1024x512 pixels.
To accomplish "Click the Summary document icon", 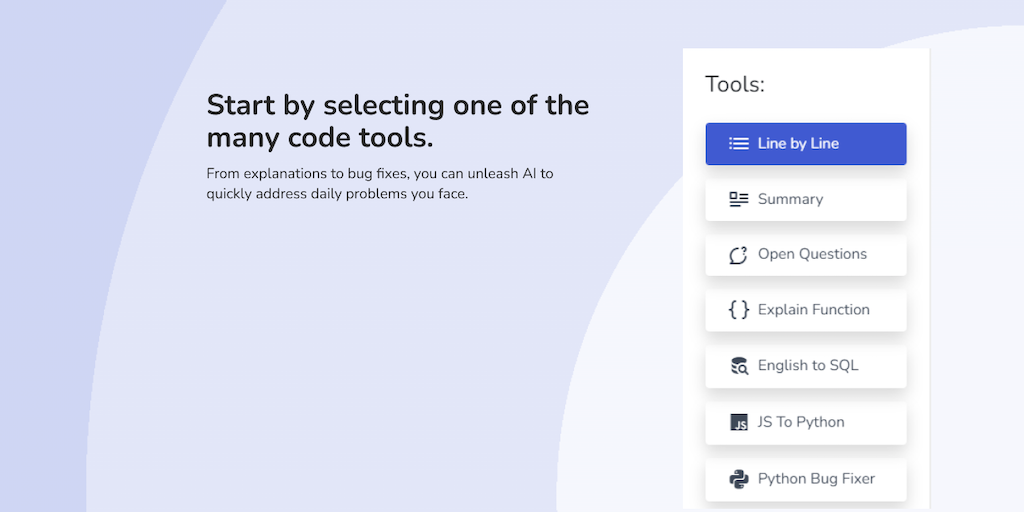I will click(739, 199).
